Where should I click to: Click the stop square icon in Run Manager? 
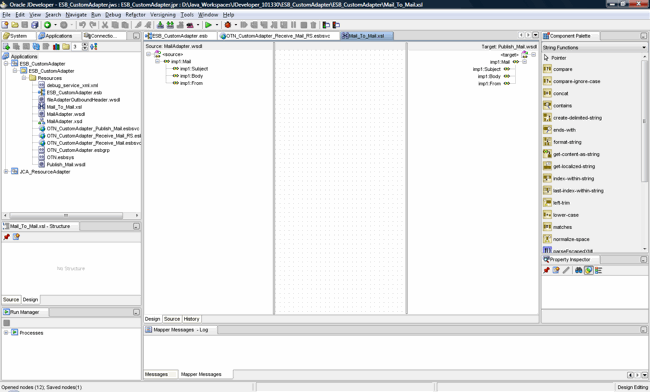coord(7,323)
